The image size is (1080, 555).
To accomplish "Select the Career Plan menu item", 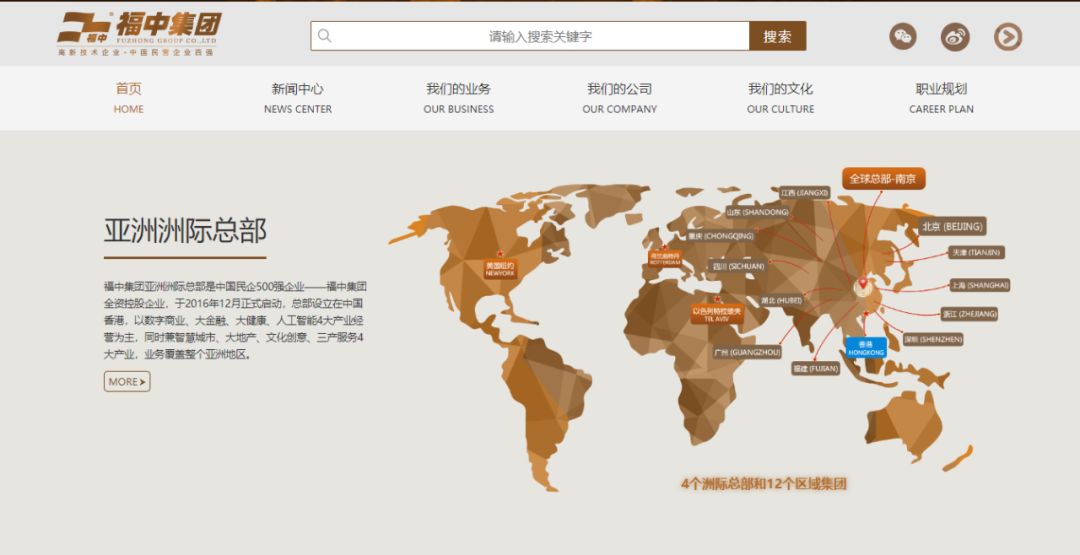I will click(x=941, y=98).
